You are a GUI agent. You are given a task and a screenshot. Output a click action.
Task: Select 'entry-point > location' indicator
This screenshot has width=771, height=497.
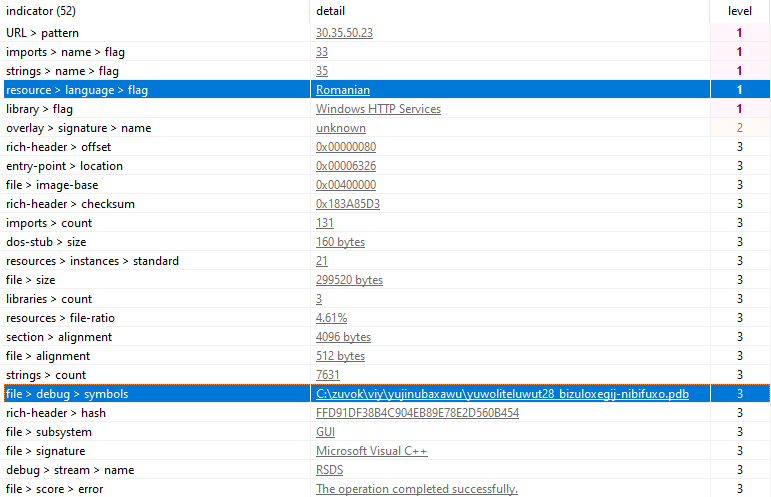pyautogui.click(x=64, y=166)
